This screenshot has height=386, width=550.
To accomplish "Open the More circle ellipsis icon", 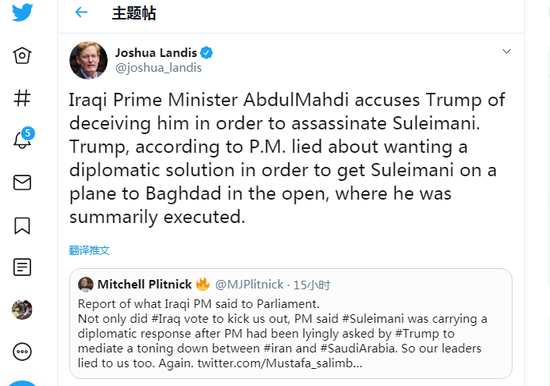I will [x=22, y=352].
